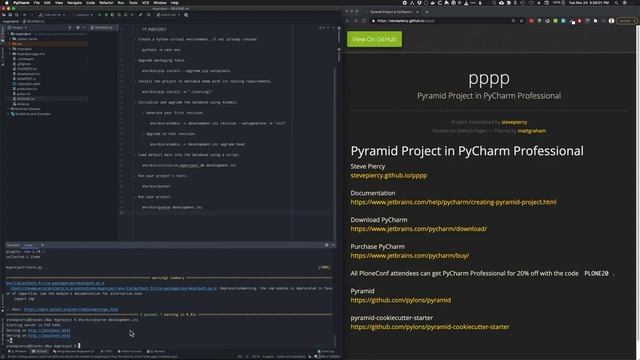Open Event Log in the bottom bar
Image resolution: width=640 pixels, height=360 pixels.
[x=326, y=351]
